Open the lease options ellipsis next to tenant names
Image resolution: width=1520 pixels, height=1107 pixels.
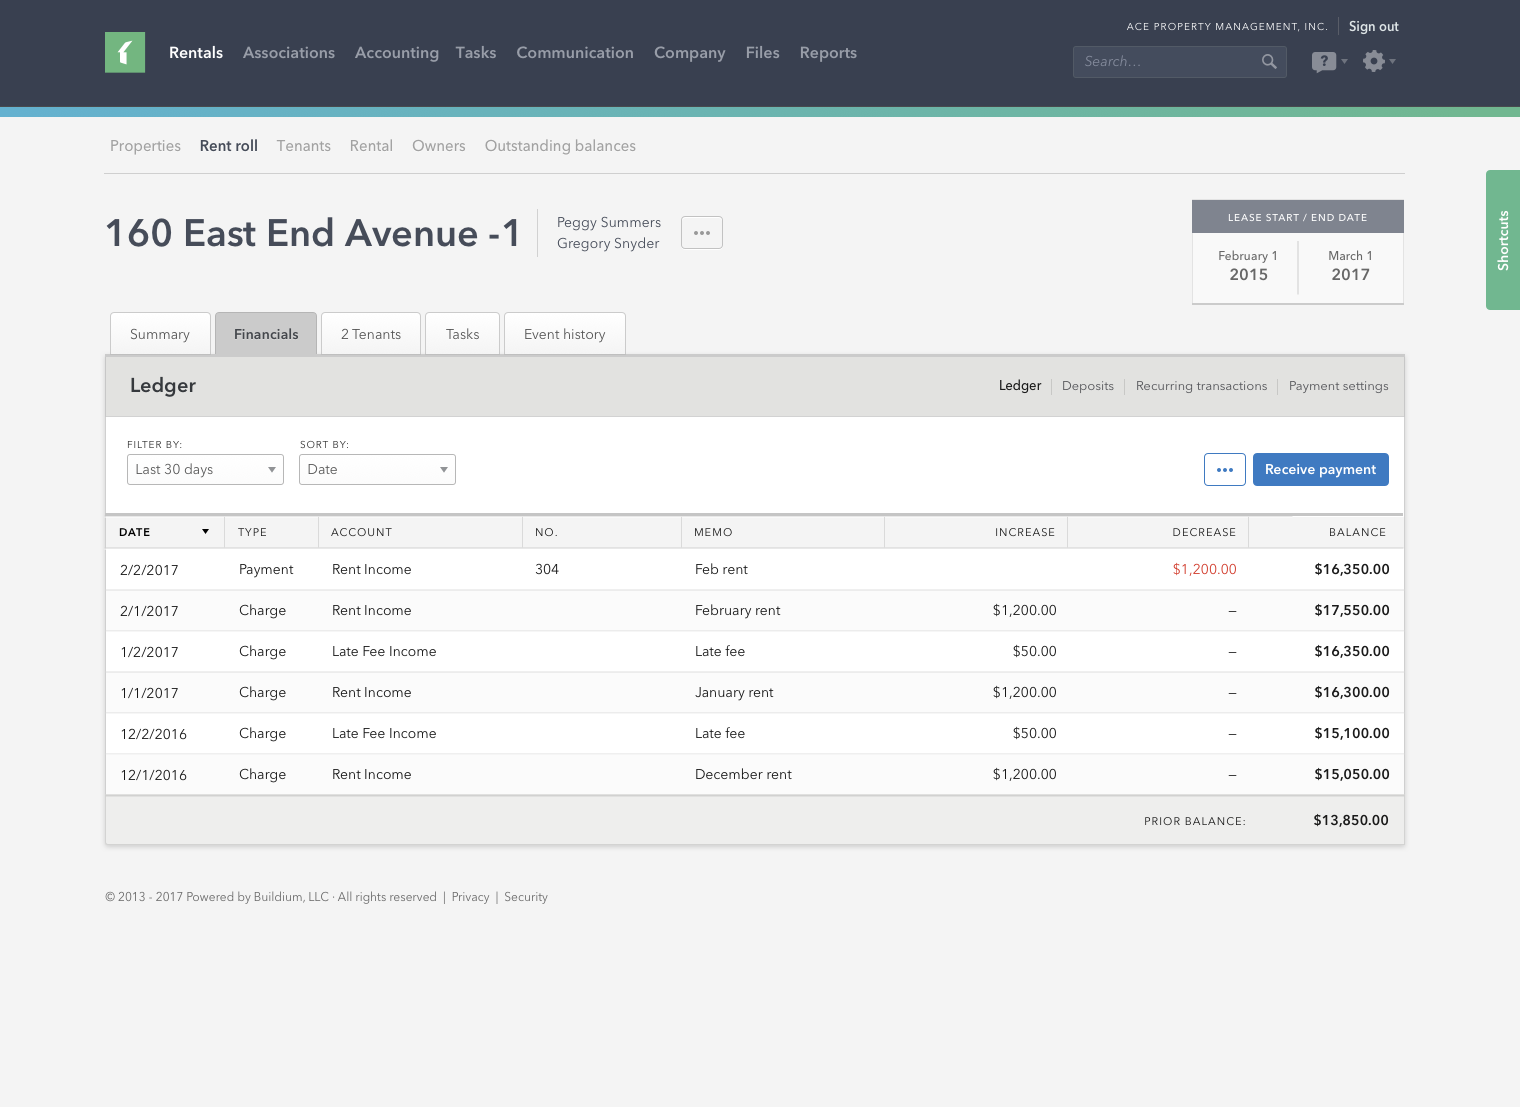click(702, 233)
